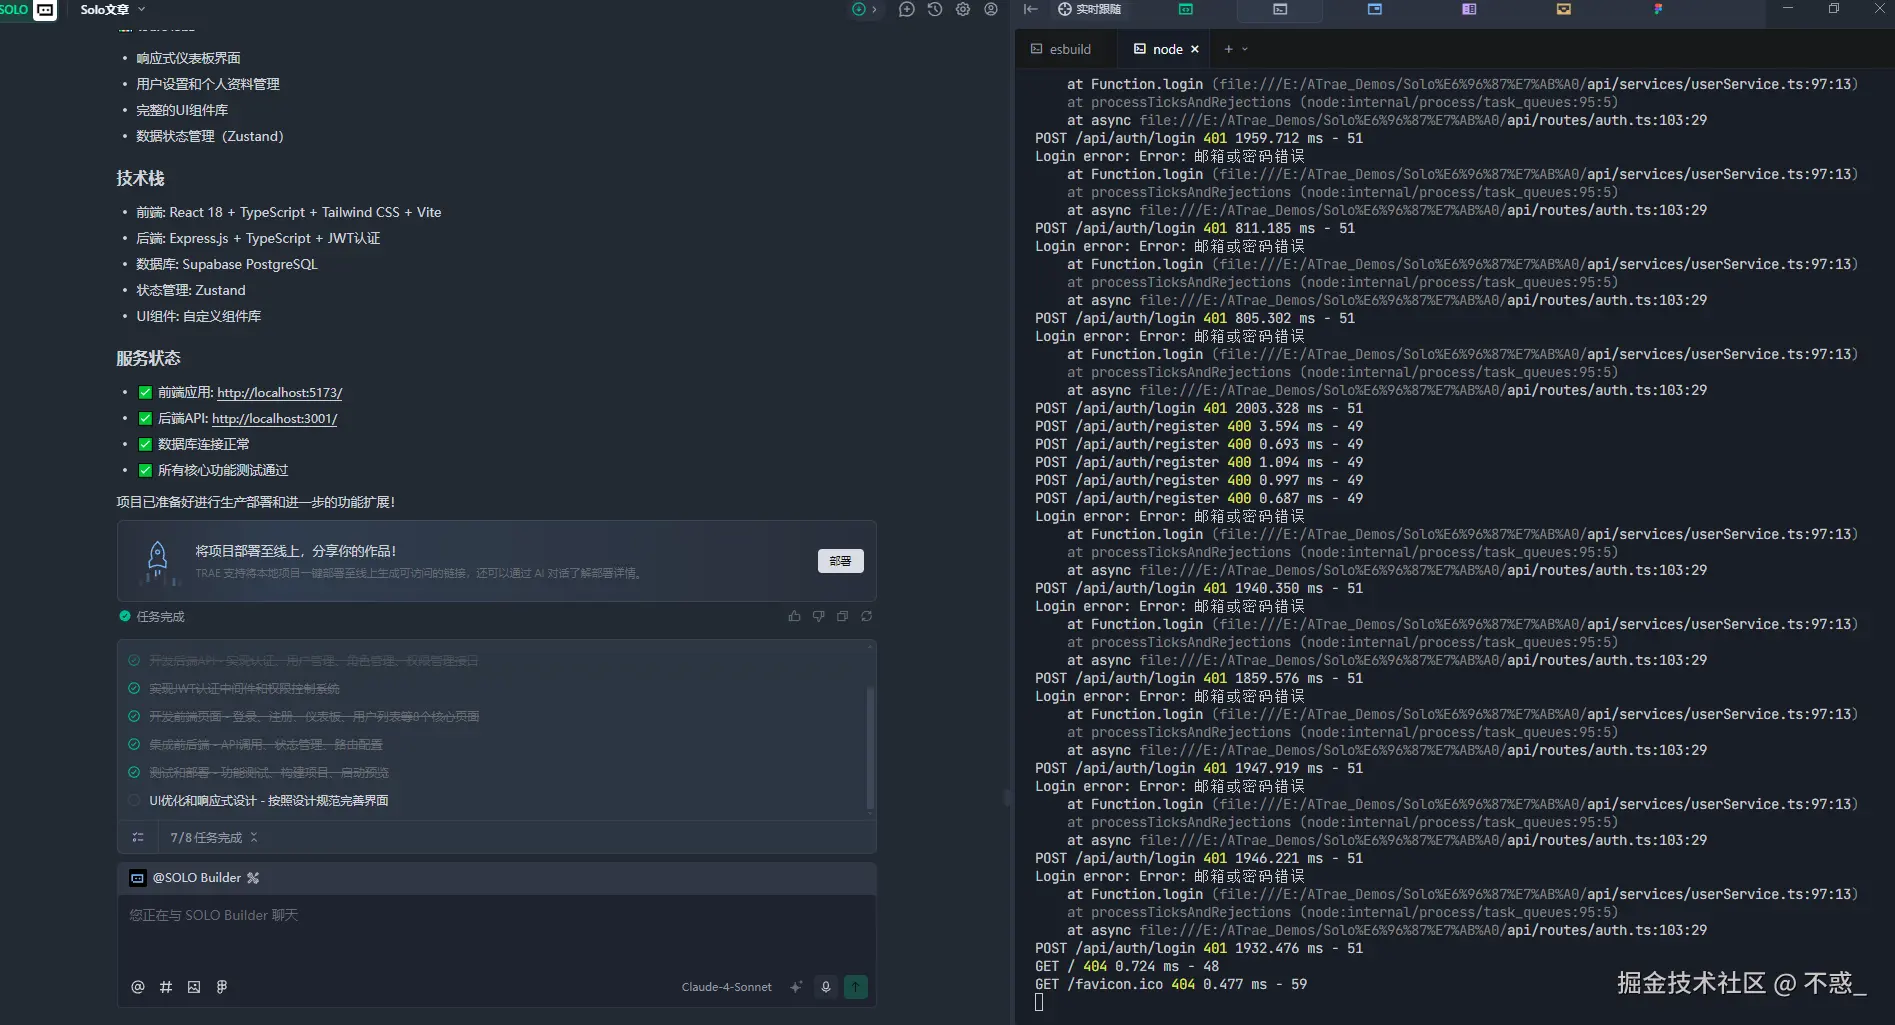This screenshot has height=1025, width=1895.
Task: Open the user account profile
Action: [x=991, y=9]
